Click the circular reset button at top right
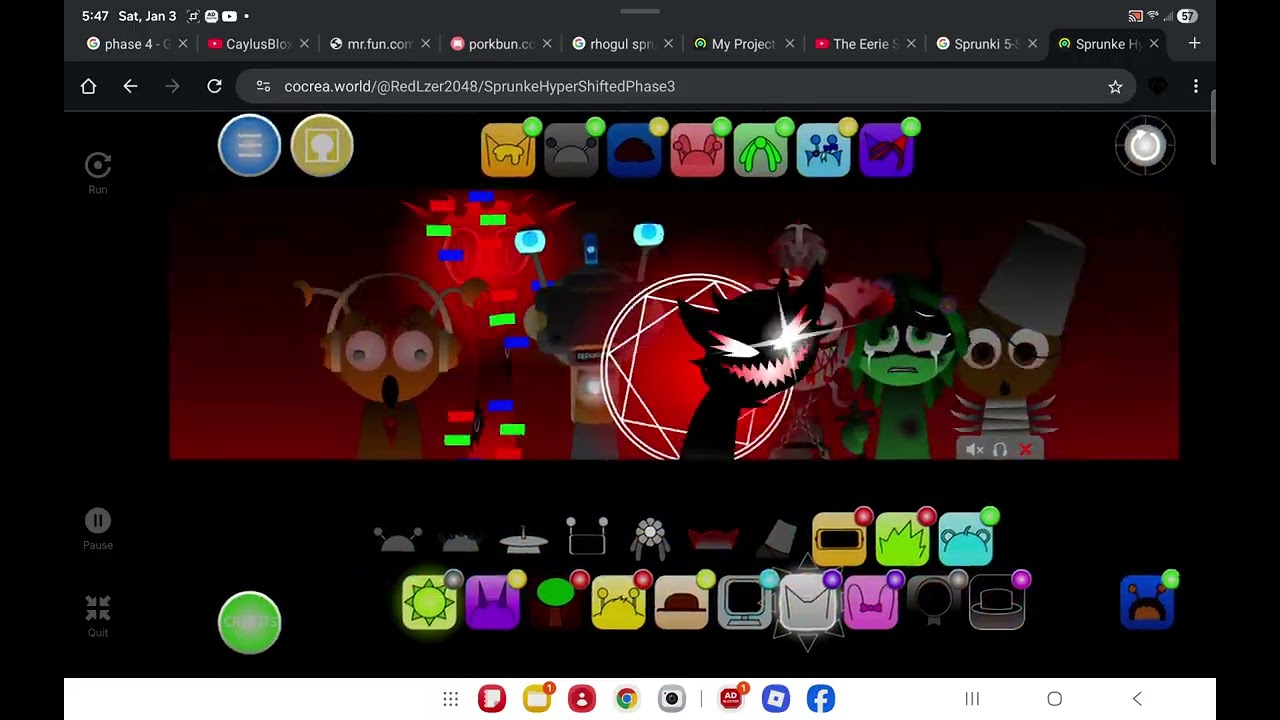 [x=1145, y=146]
